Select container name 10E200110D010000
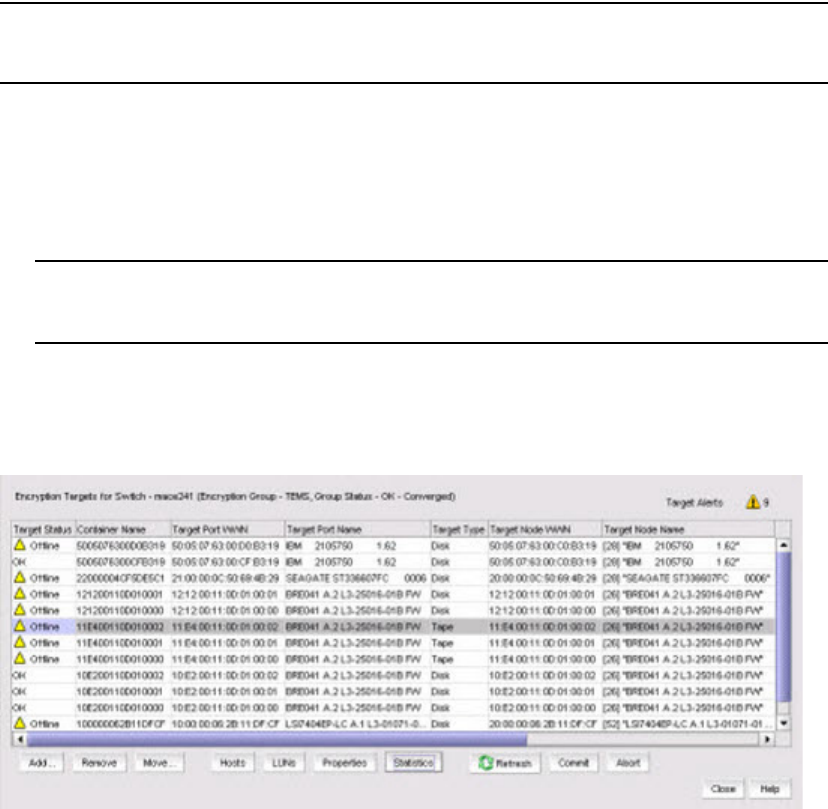Image resolution: width=828 pixels, height=809 pixels. point(120,708)
